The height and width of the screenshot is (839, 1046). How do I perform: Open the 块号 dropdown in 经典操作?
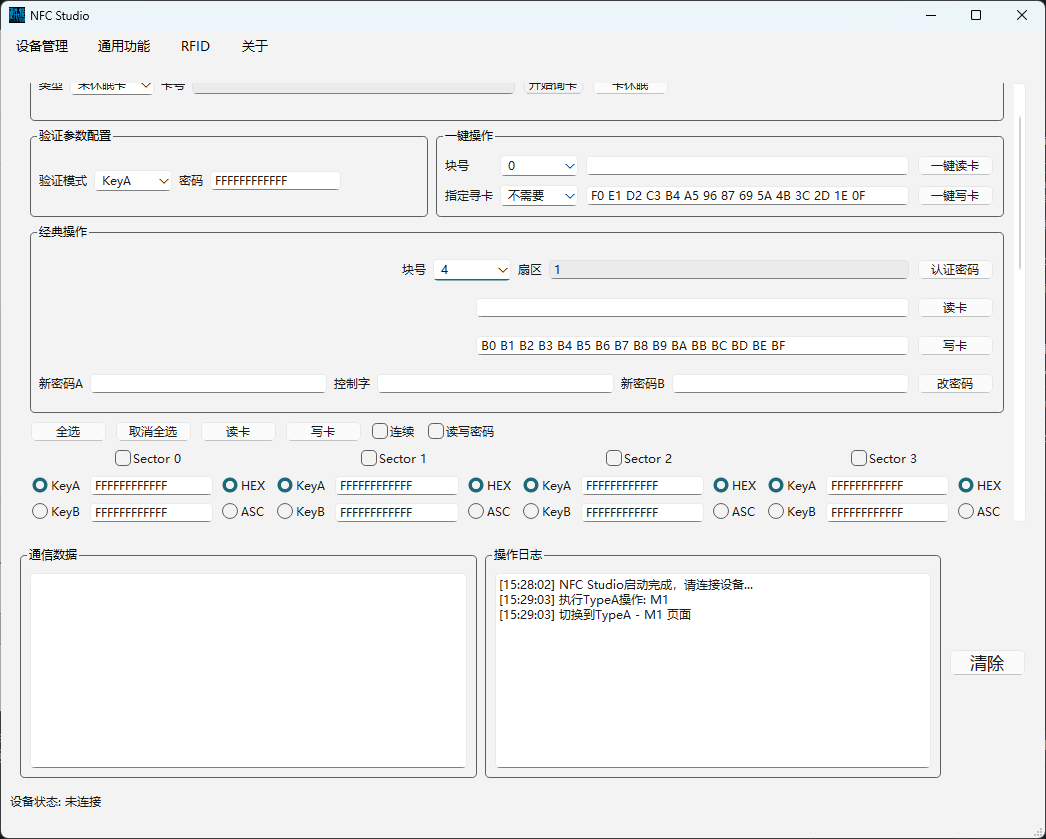click(473, 270)
